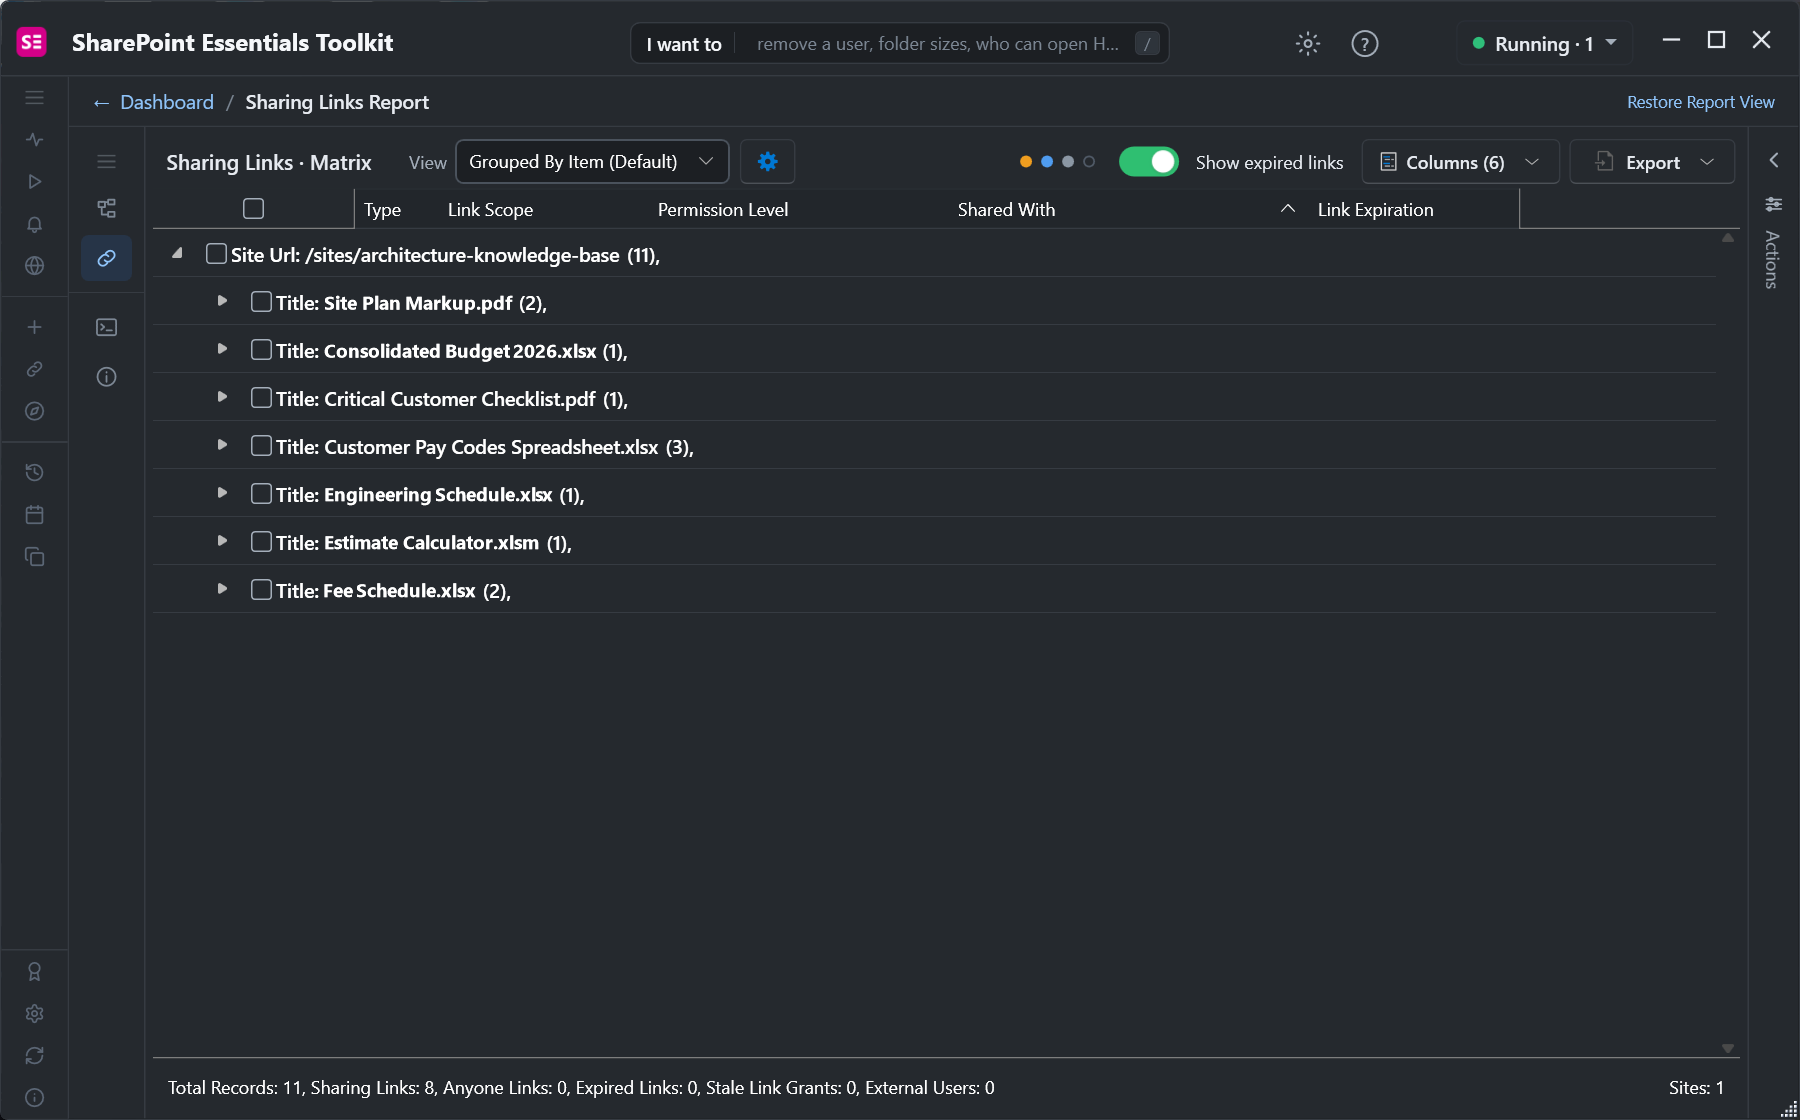Viewport: 1800px width, 1120px height.
Task: Click the orange status dot indicator
Action: coord(1025,162)
